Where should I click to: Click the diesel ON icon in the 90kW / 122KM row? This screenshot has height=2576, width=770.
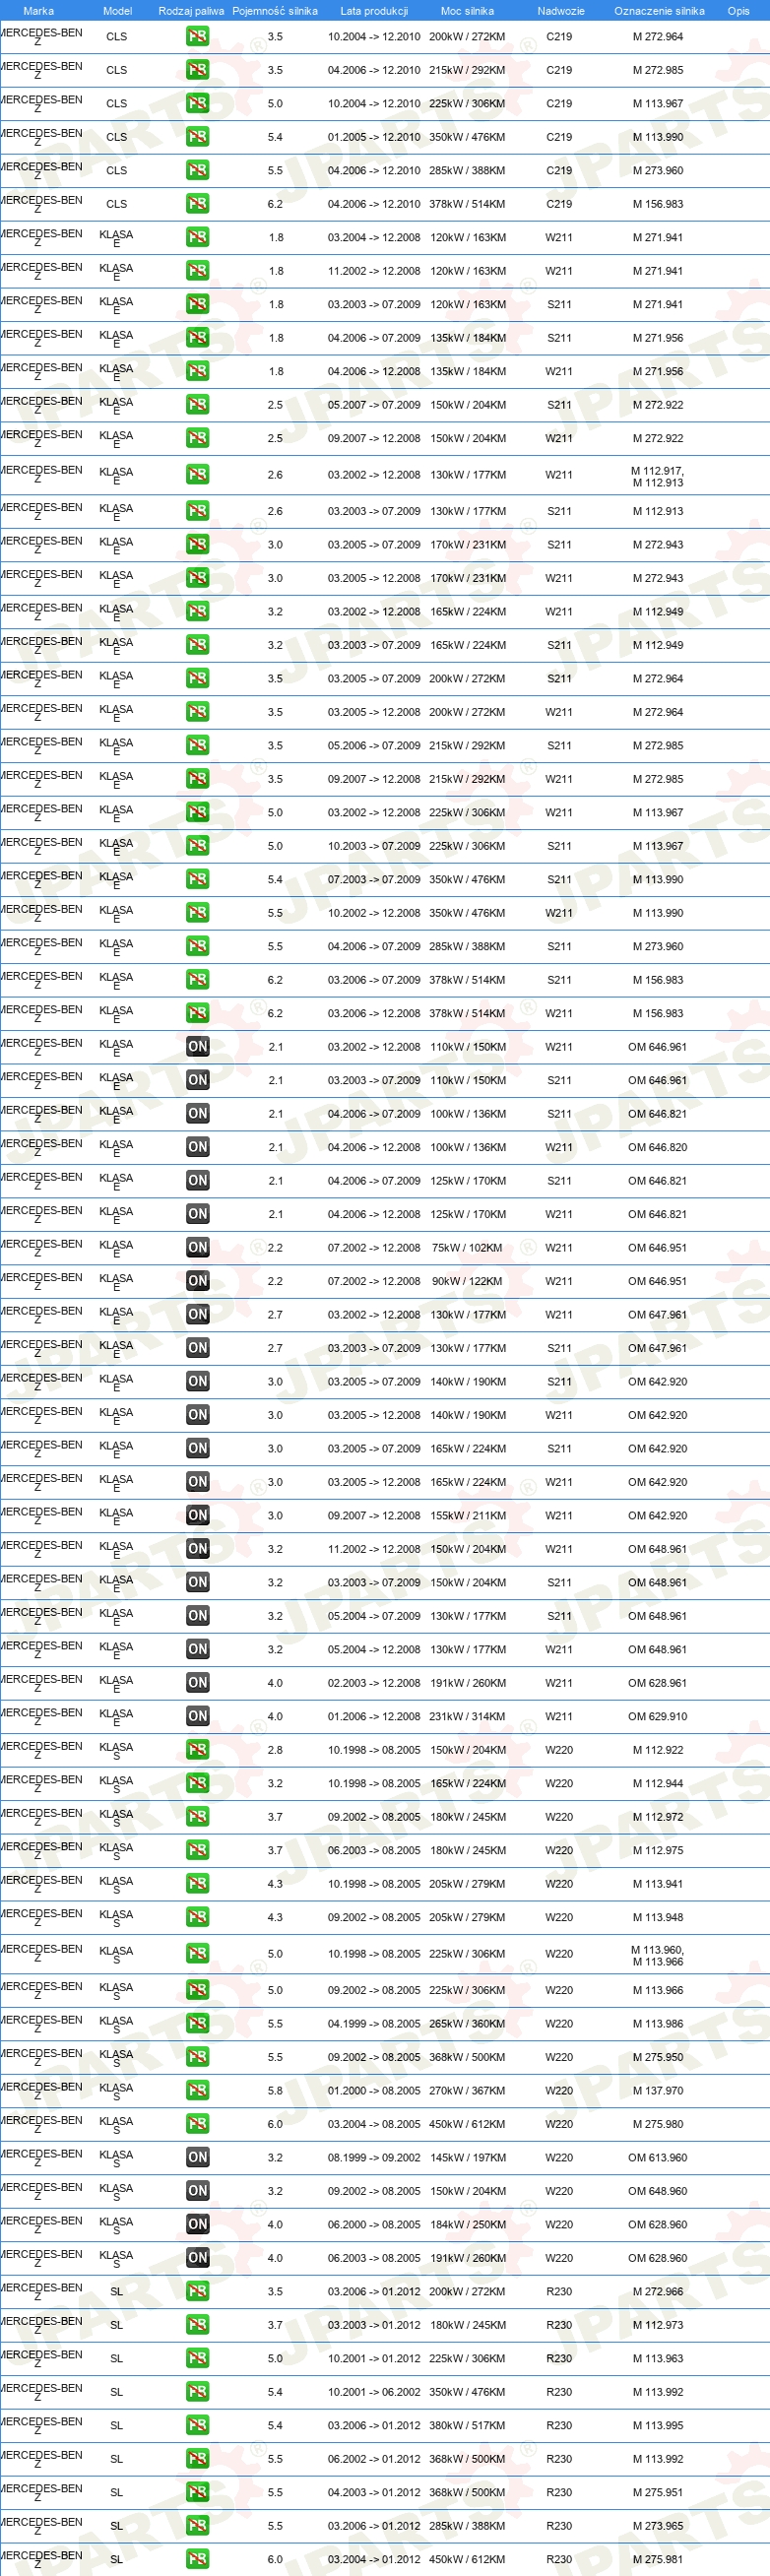[x=198, y=1281]
